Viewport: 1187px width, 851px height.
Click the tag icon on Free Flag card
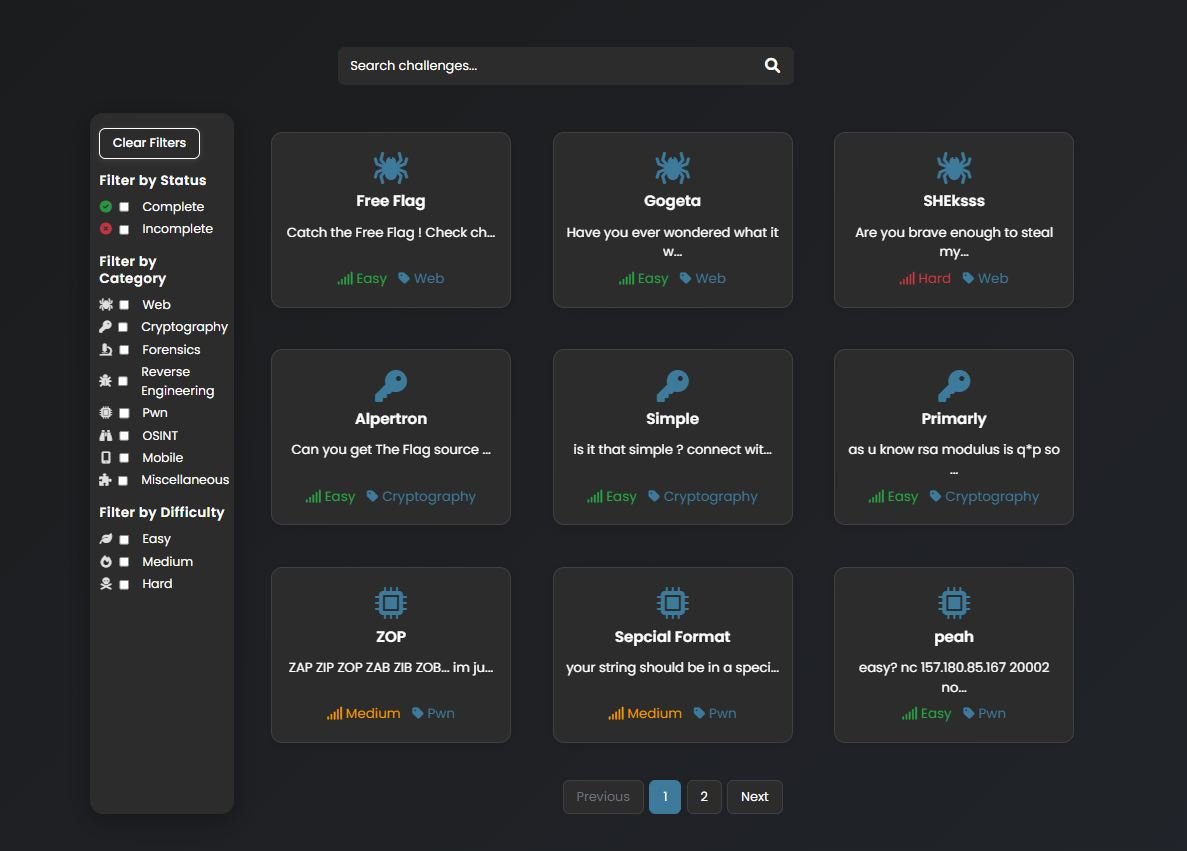click(404, 278)
